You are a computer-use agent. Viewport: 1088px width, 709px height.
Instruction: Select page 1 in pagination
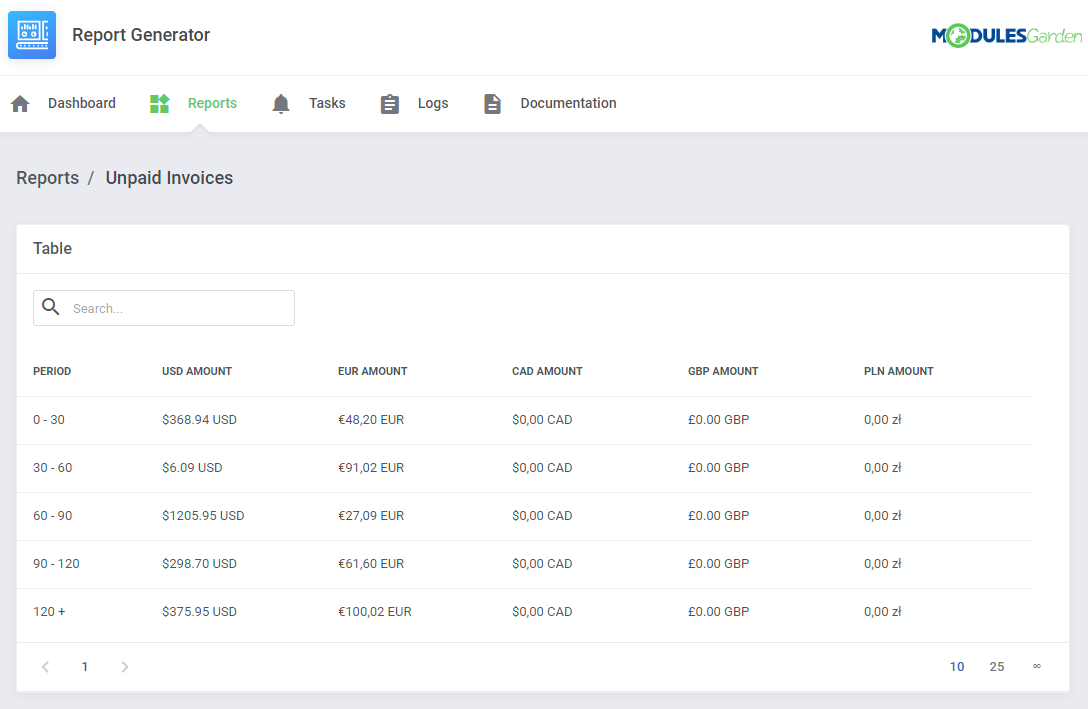pos(85,667)
